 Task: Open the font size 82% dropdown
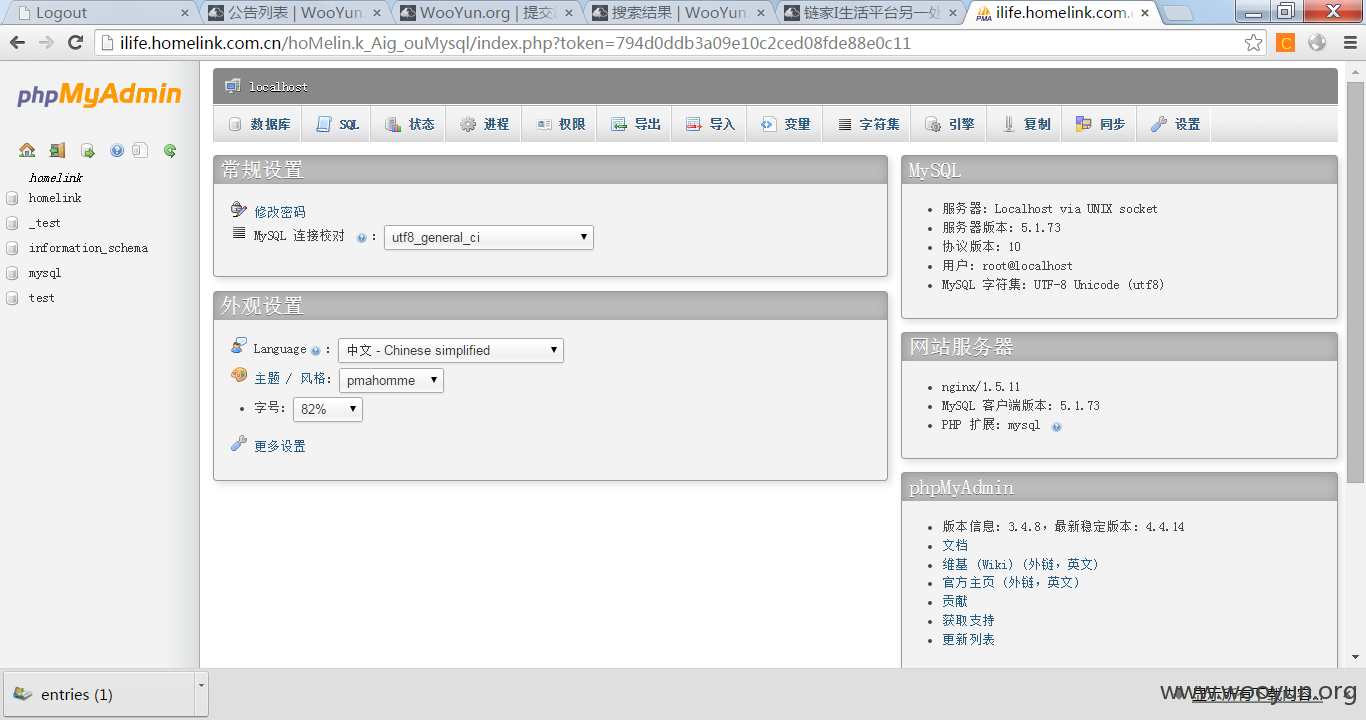click(328, 409)
